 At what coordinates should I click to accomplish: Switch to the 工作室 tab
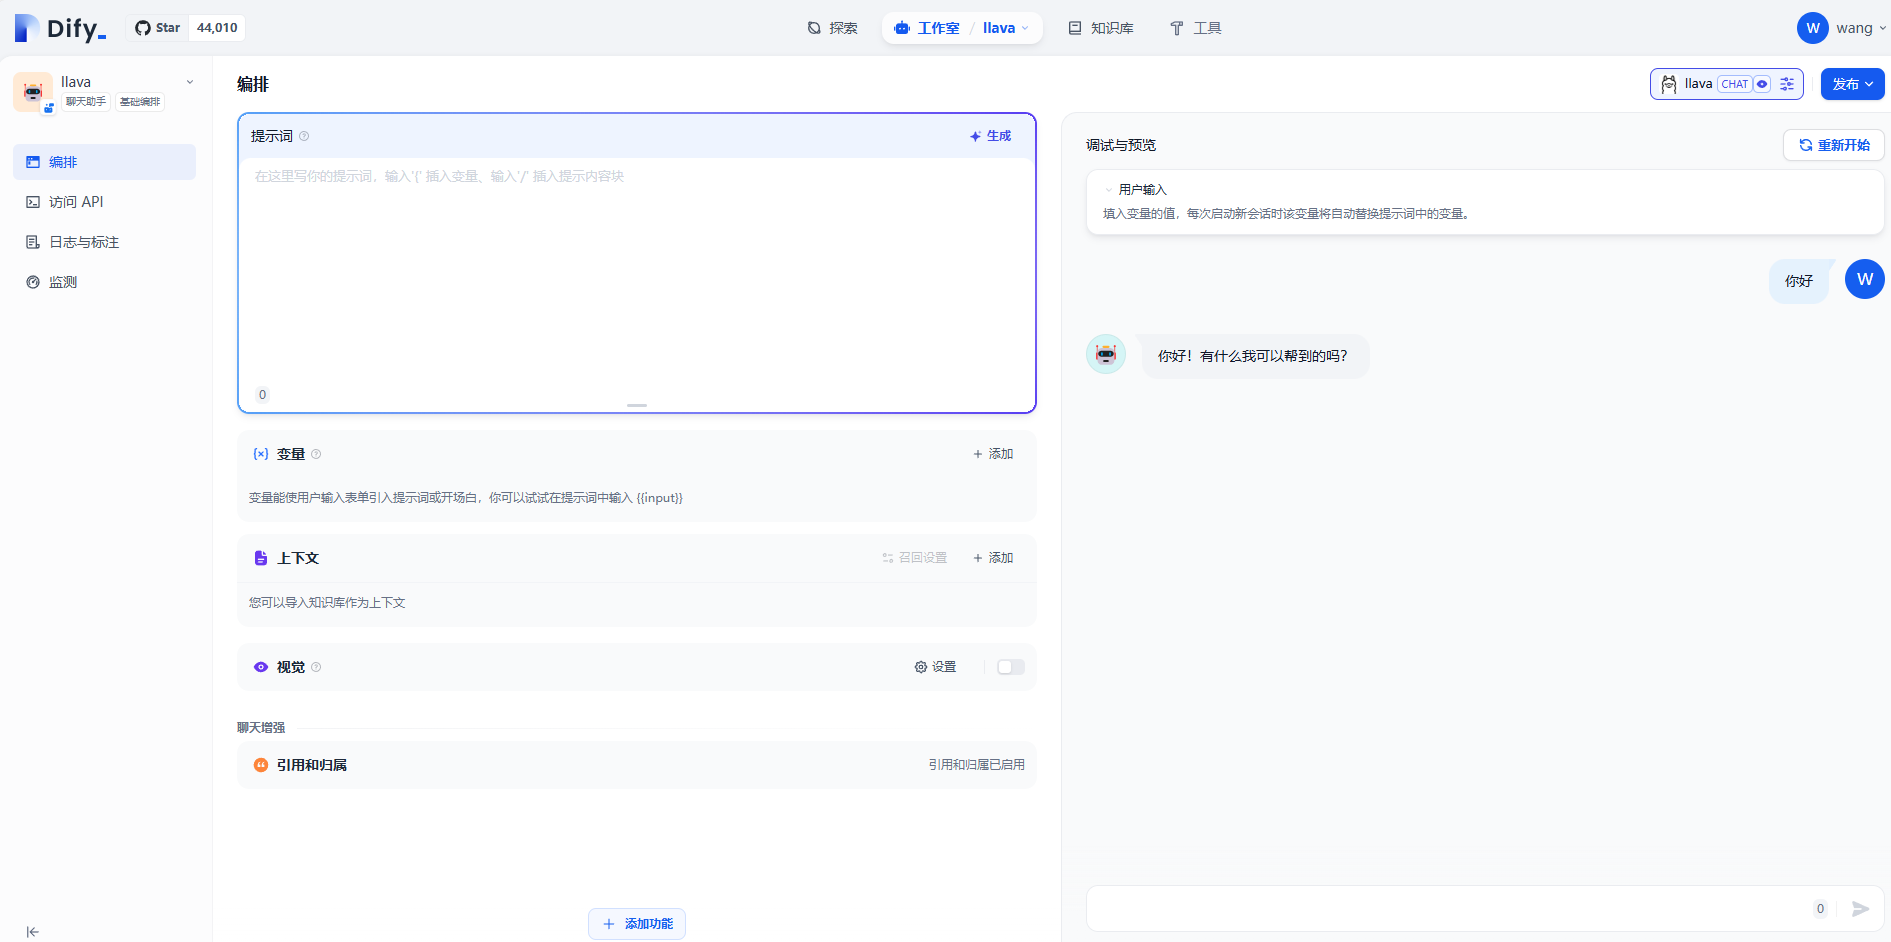pos(927,28)
